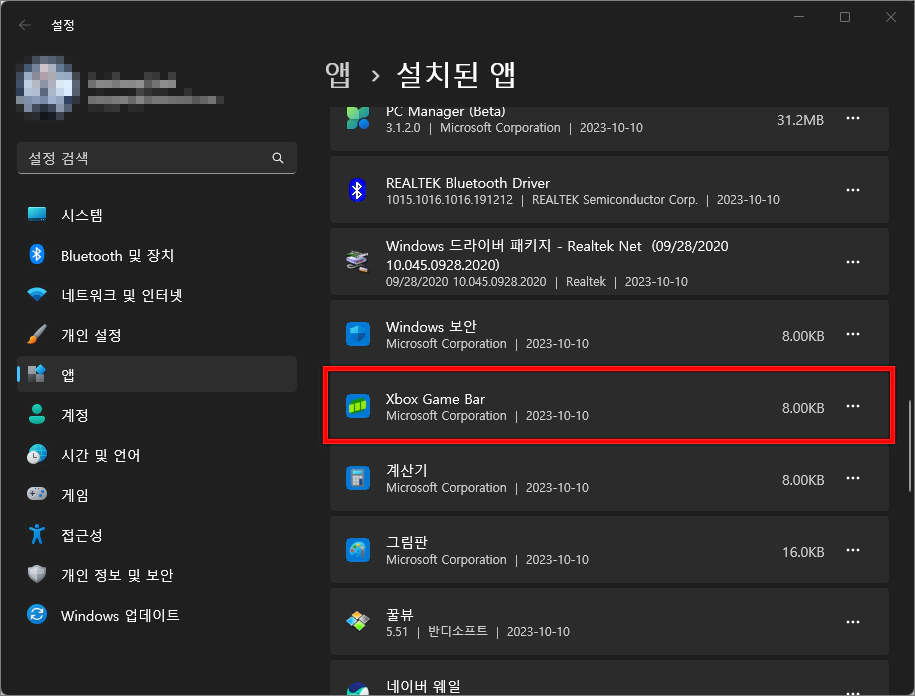Click the Bluetooth sidebar icon
Viewport: 915px width, 696px height.
point(37,254)
